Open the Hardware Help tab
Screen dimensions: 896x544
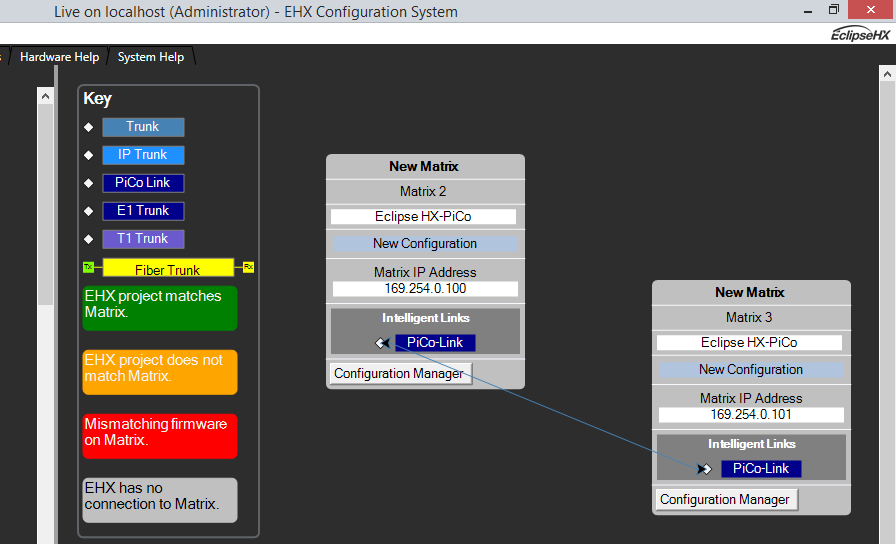59,57
